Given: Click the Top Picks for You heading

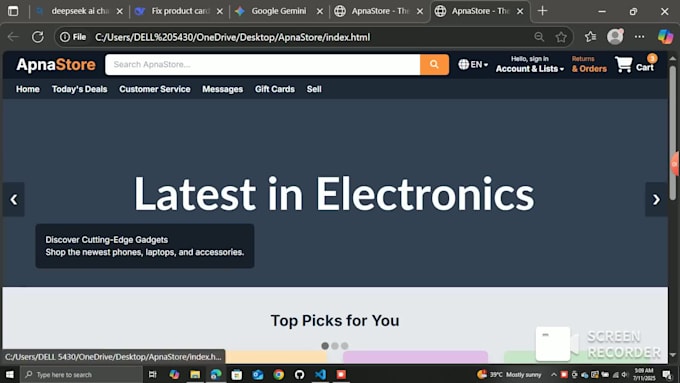Looking at the screenshot, I should [x=335, y=321].
